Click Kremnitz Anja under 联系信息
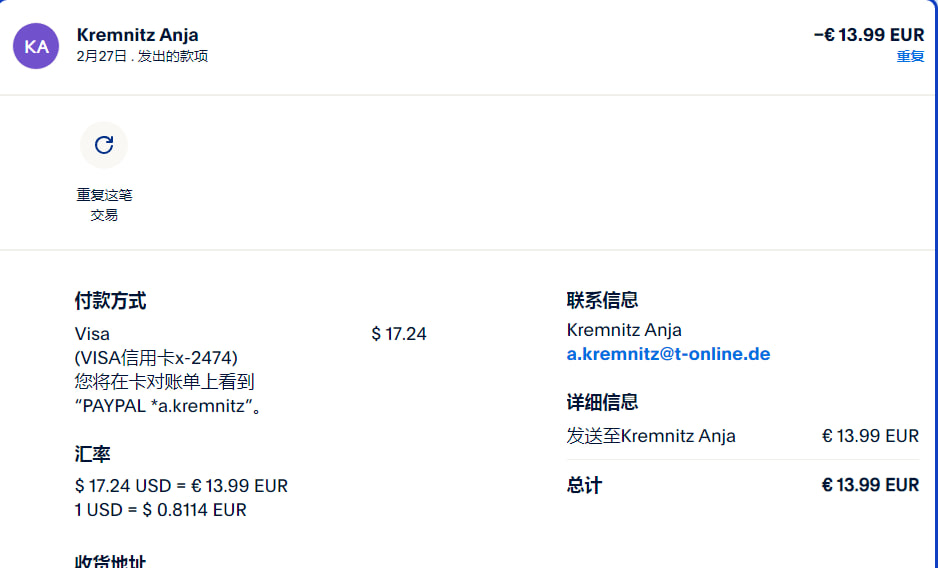The width and height of the screenshot is (938, 568). click(624, 330)
